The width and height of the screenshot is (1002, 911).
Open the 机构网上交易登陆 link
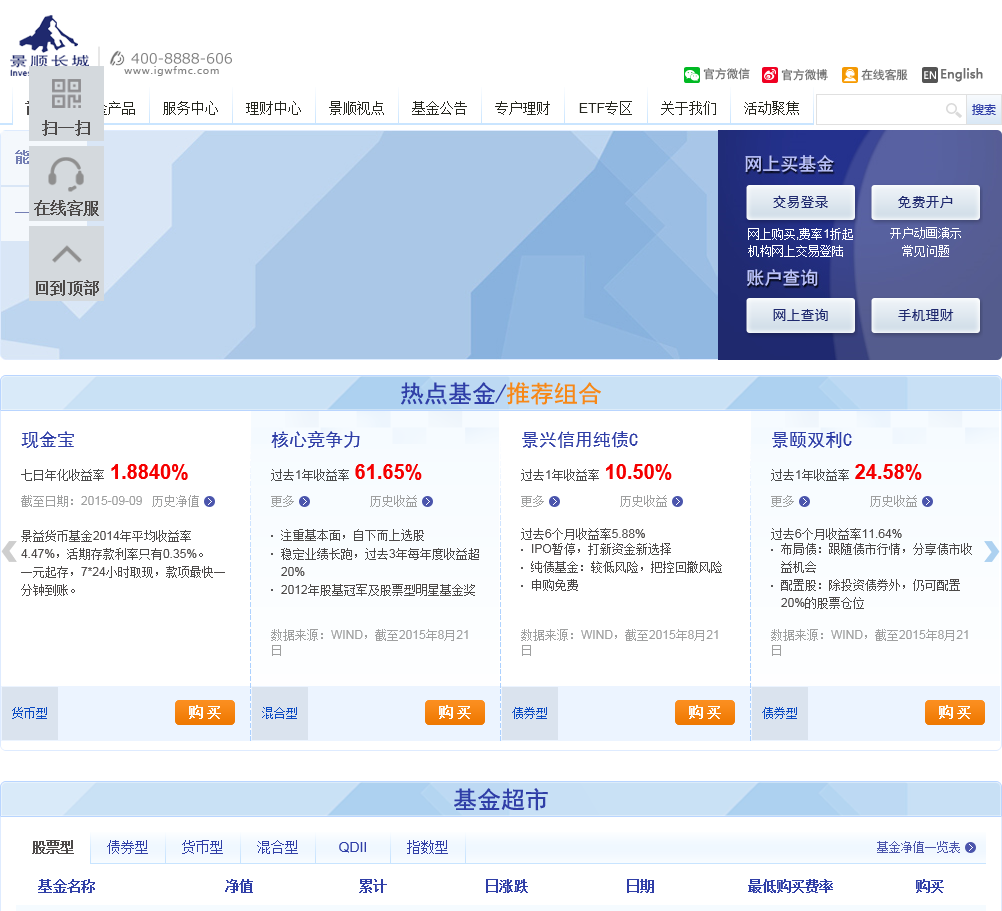pyautogui.click(x=796, y=251)
